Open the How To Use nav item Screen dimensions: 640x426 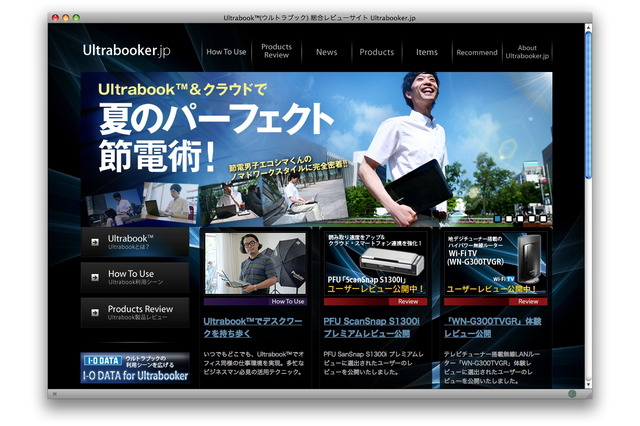pos(226,52)
